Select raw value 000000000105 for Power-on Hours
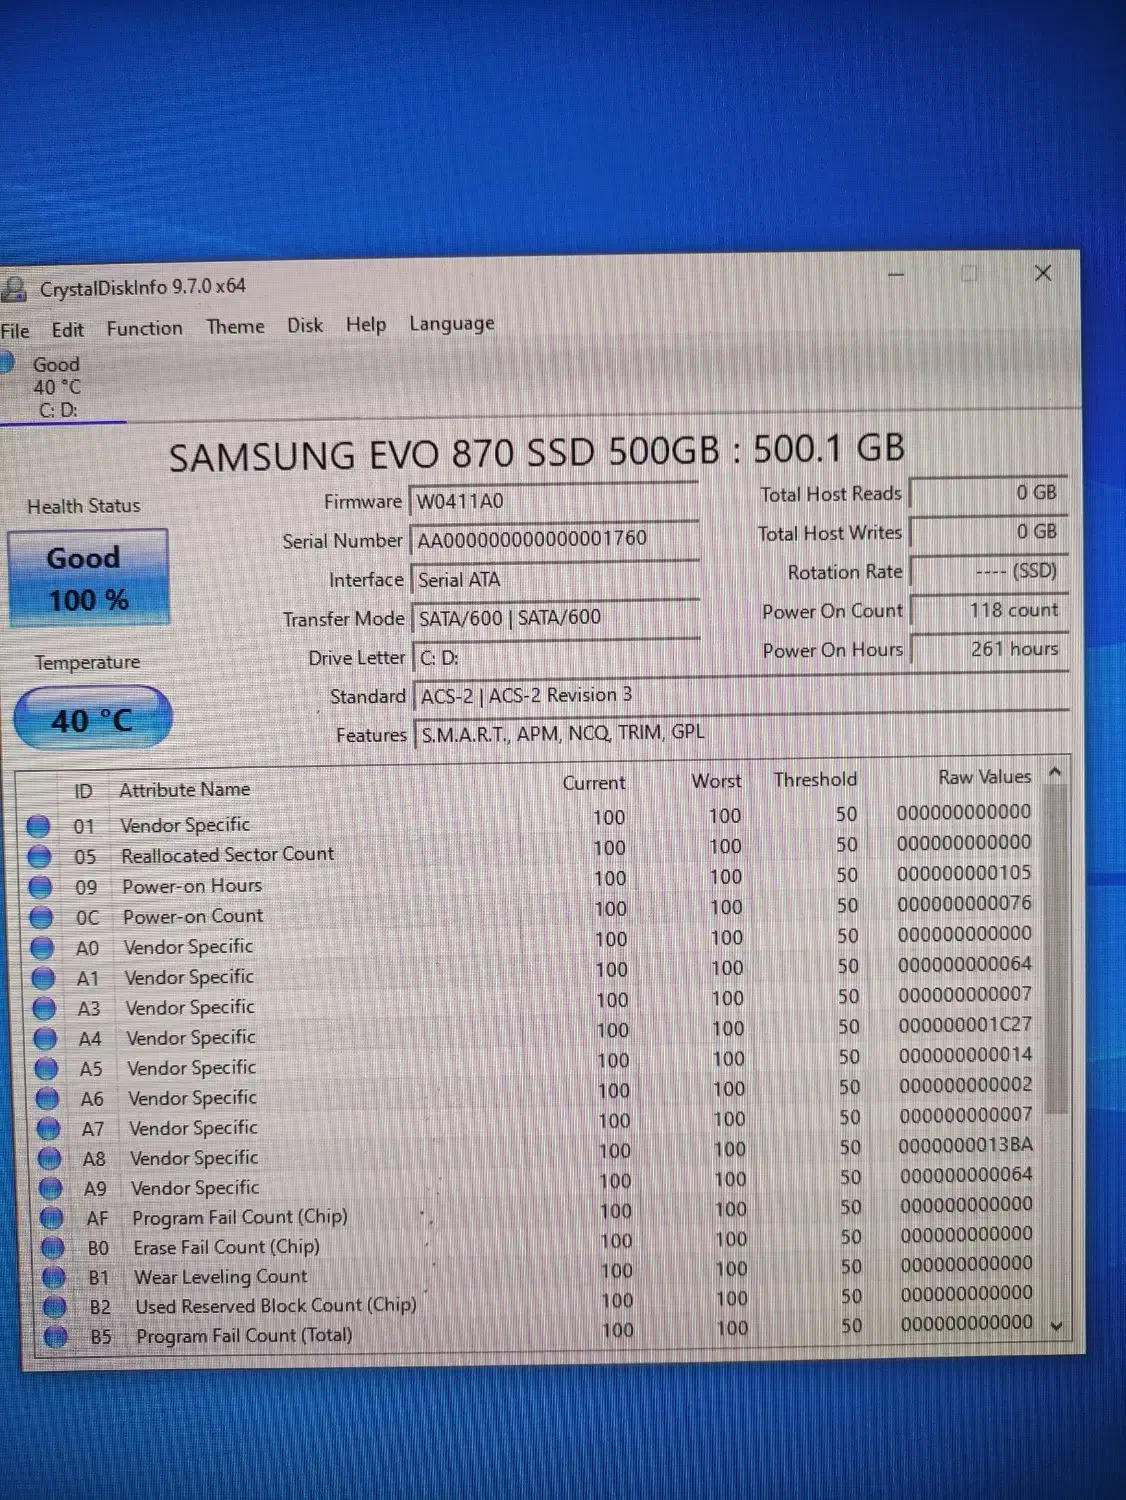Viewport: 1126px width, 1500px height. [964, 873]
